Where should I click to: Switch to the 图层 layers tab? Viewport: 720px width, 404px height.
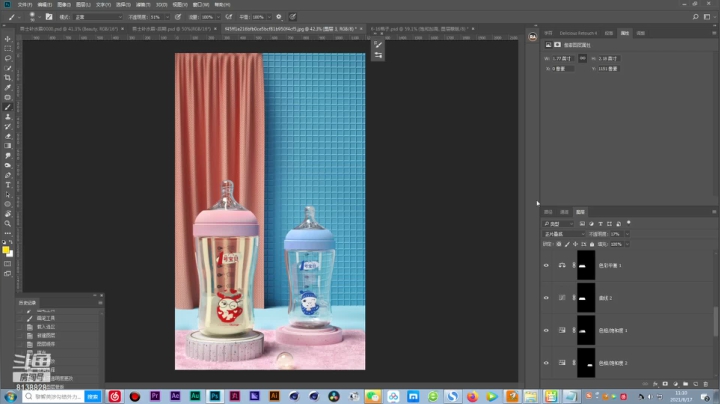coord(580,212)
